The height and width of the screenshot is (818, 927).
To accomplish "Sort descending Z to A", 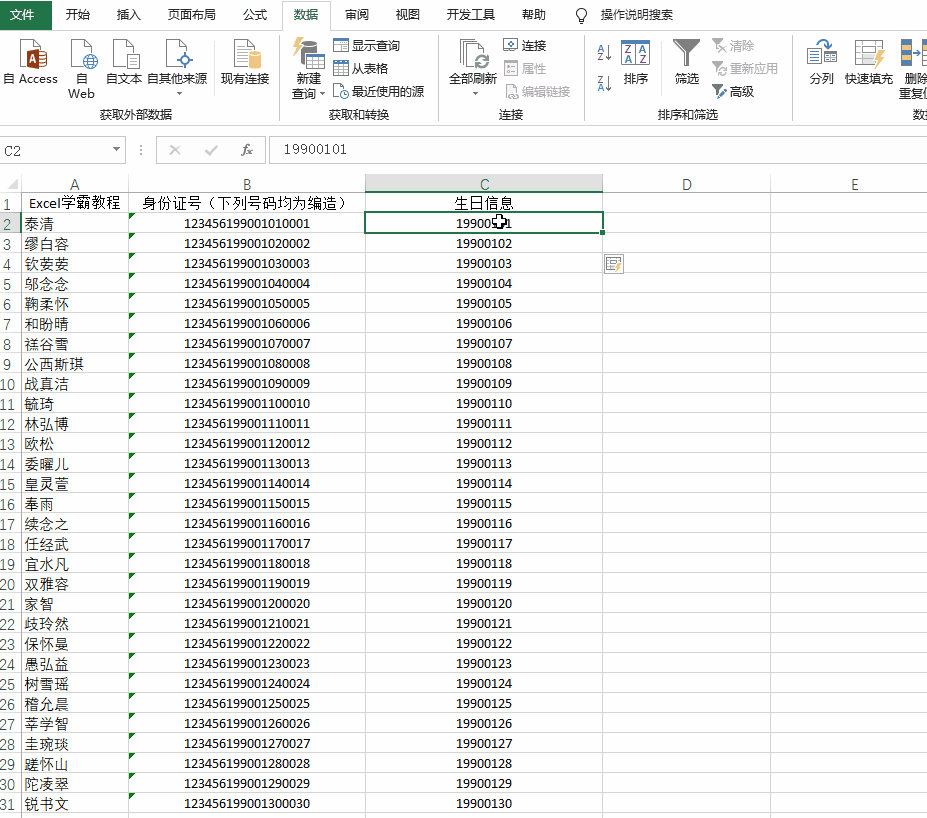I will (x=604, y=83).
